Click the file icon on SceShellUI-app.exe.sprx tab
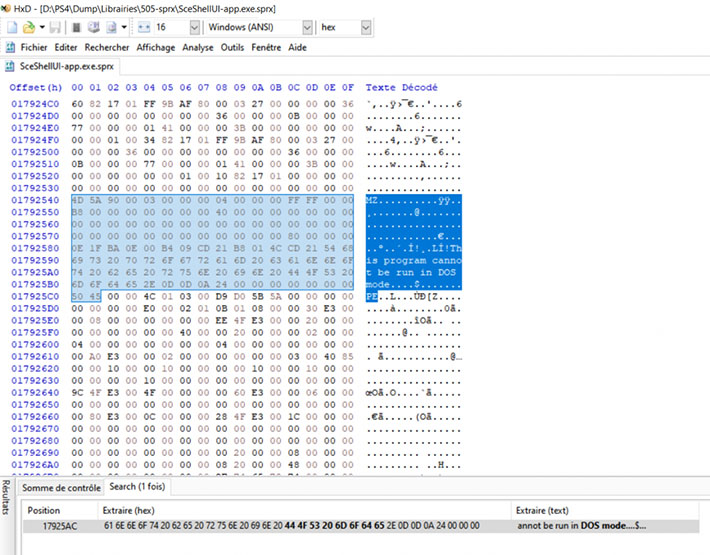Image resolution: width=710 pixels, height=555 pixels. 10,67
